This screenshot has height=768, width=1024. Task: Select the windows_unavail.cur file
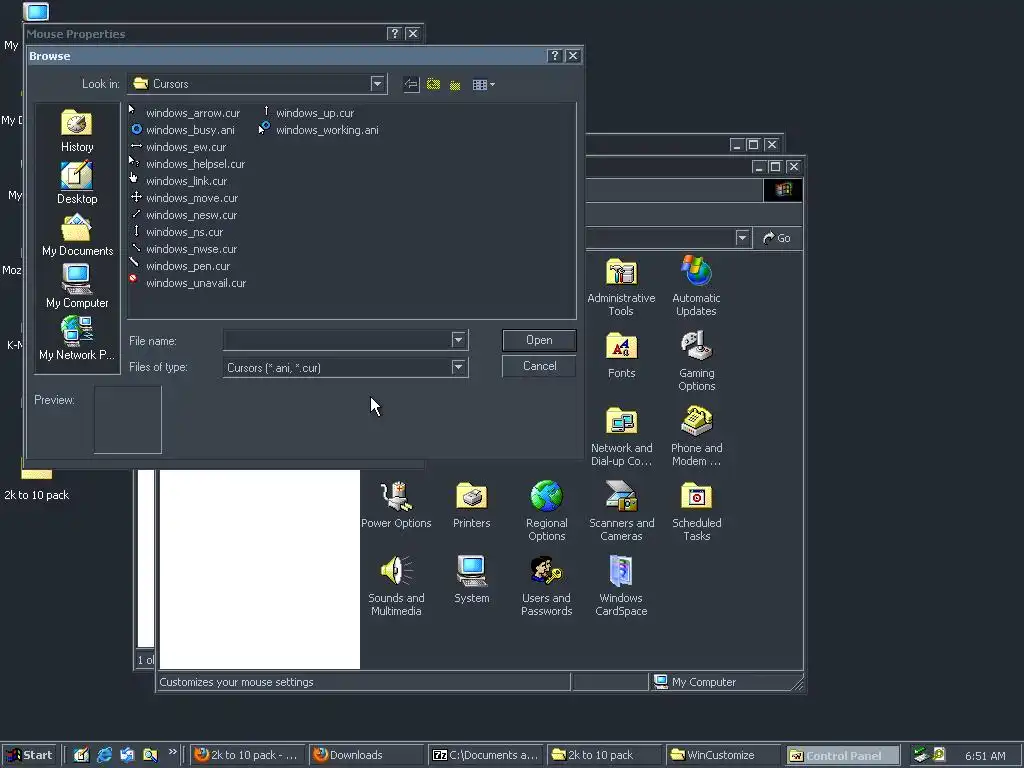(x=188, y=283)
